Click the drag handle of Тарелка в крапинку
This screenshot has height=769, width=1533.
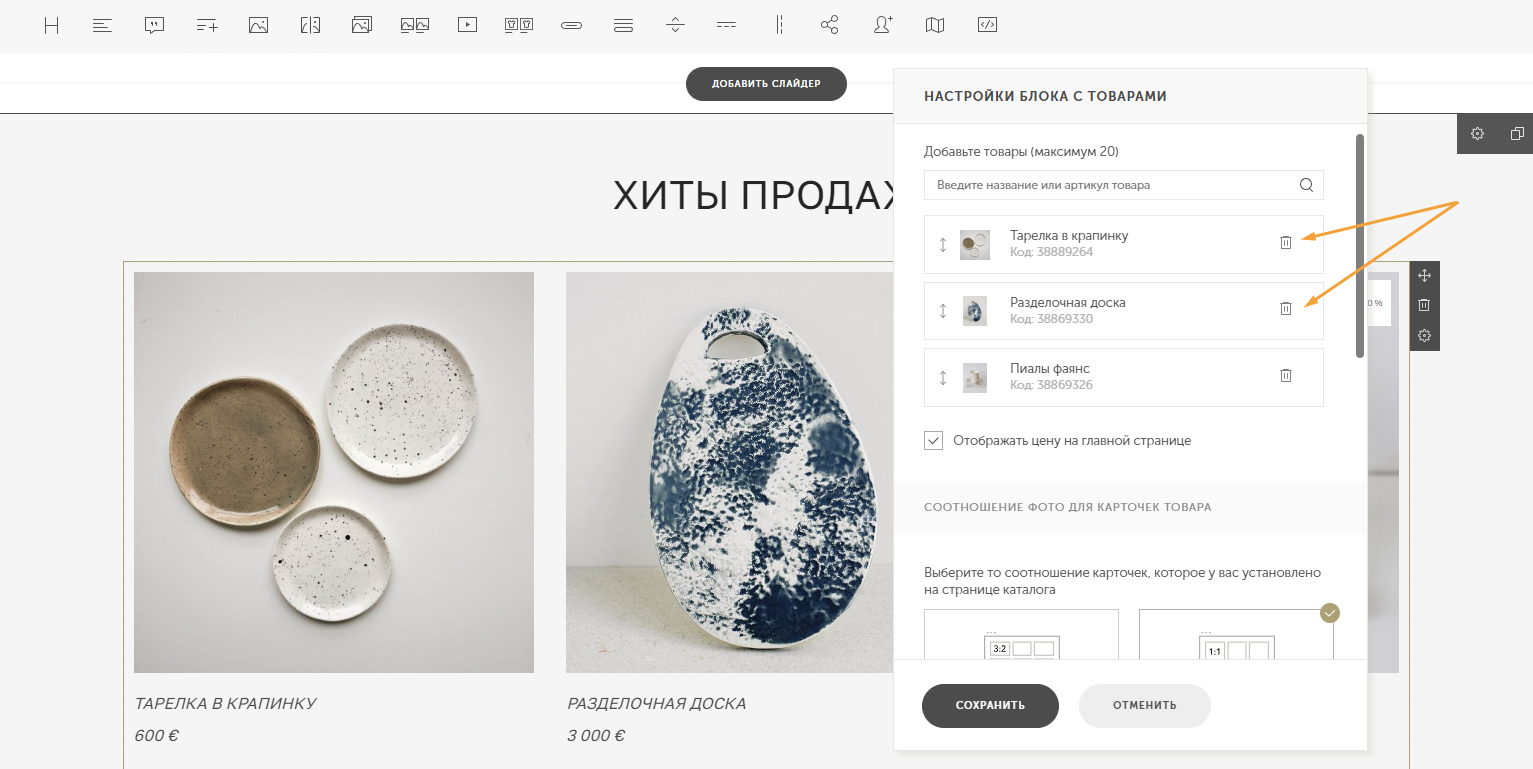point(942,244)
